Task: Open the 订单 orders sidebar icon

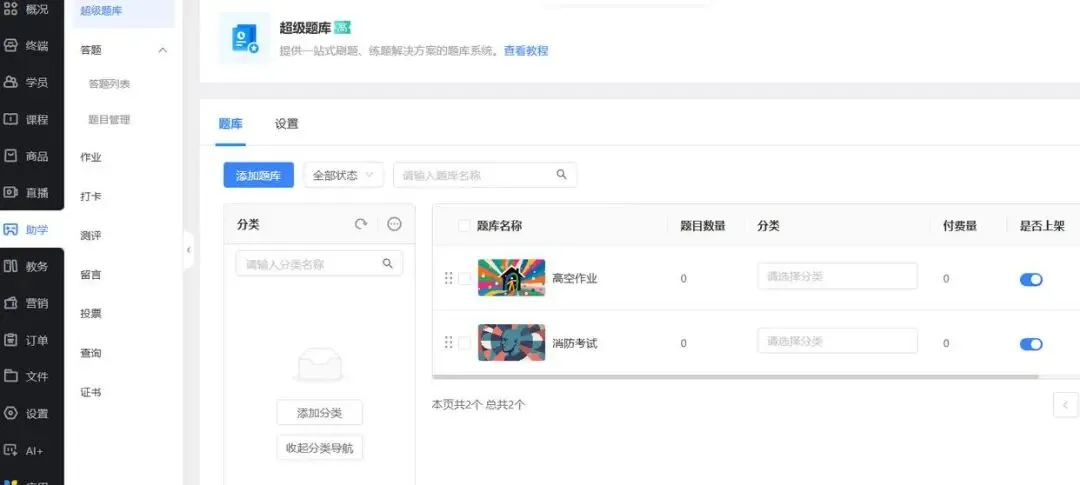Action: [10, 340]
